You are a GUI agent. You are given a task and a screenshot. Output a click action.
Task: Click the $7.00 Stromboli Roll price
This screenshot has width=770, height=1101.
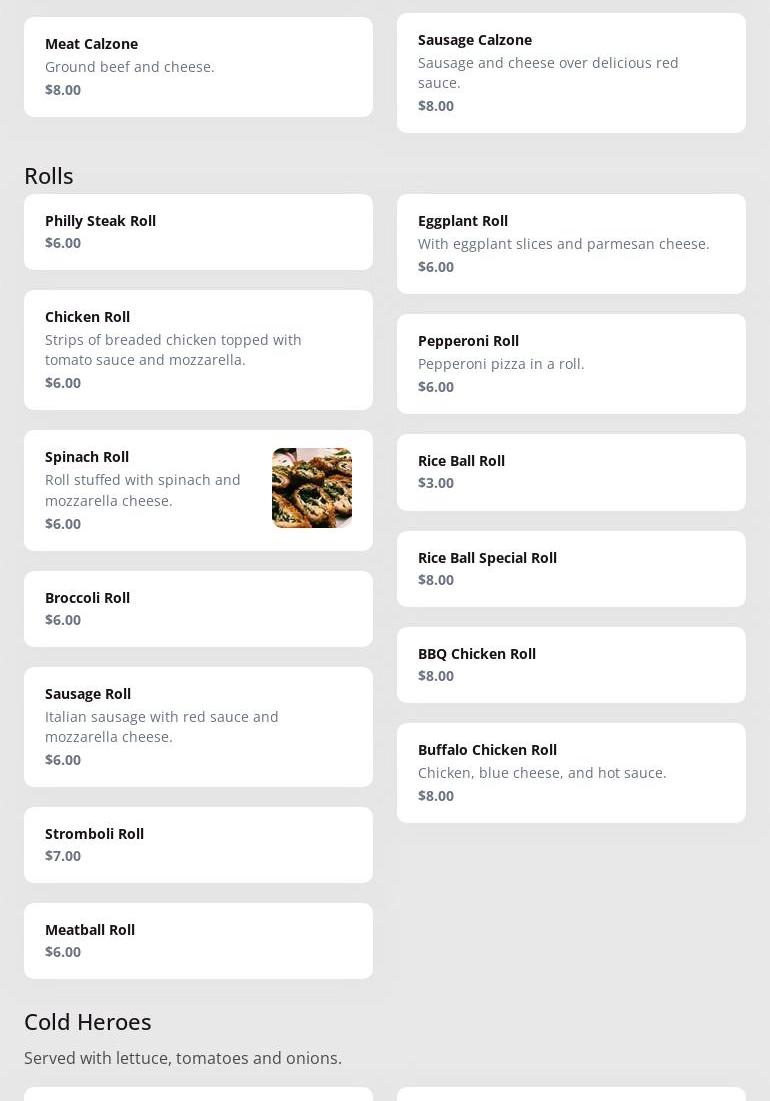[x=63, y=856]
